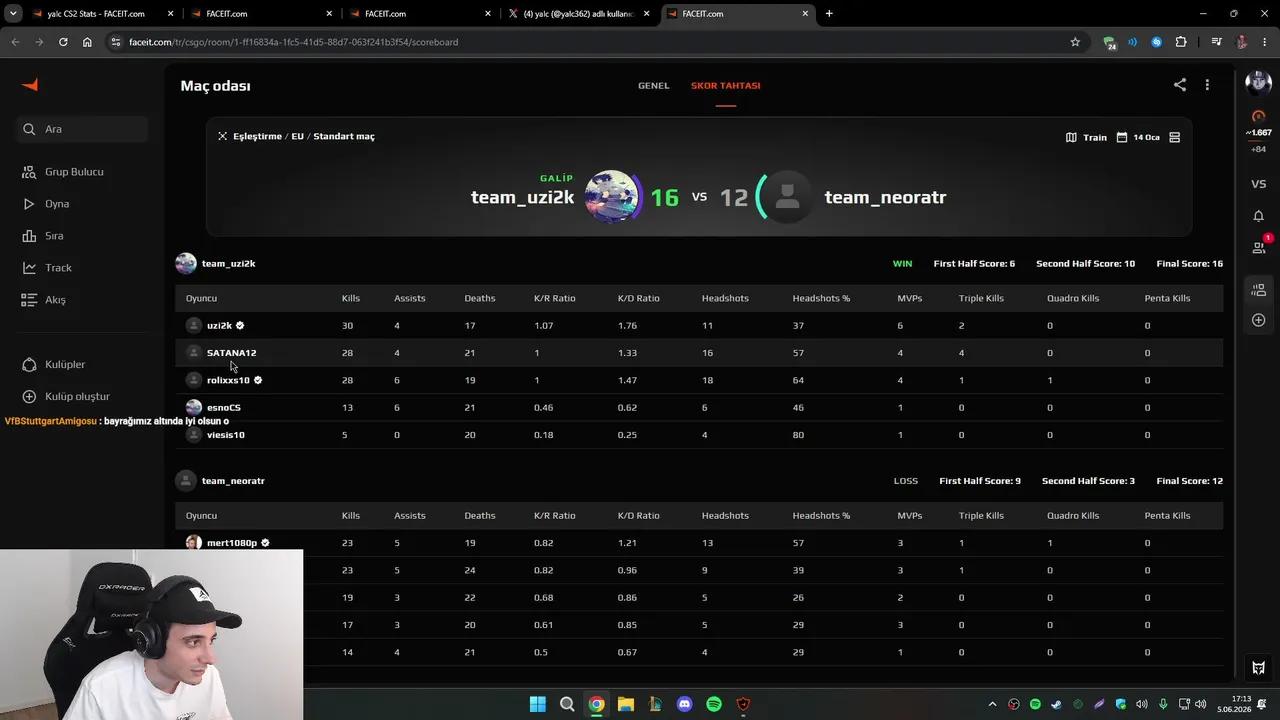1280x720 pixels.
Task: Open match room three-dot options menu
Action: (x=1207, y=85)
